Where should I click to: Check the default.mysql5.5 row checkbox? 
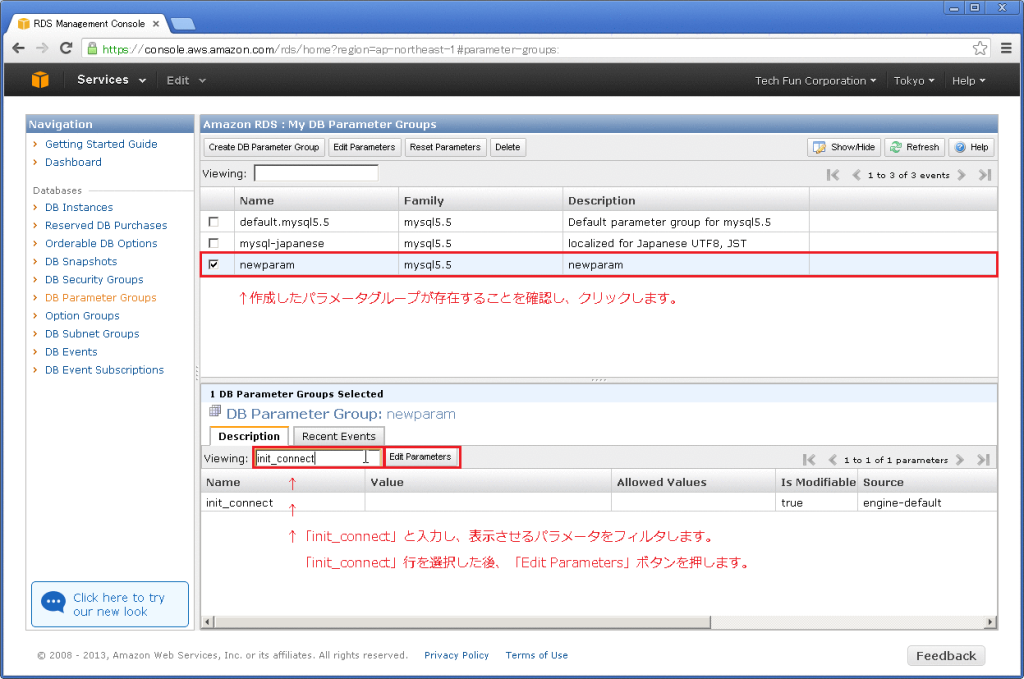(214, 222)
